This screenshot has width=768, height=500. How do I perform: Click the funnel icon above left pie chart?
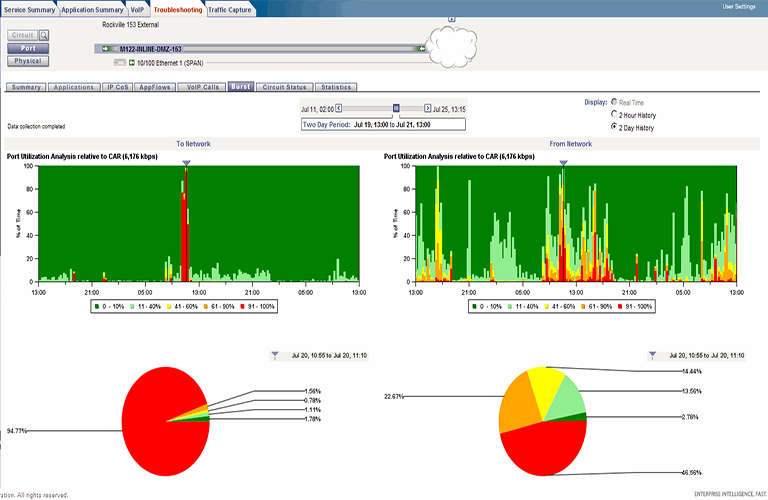pyautogui.click(x=275, y=354)
